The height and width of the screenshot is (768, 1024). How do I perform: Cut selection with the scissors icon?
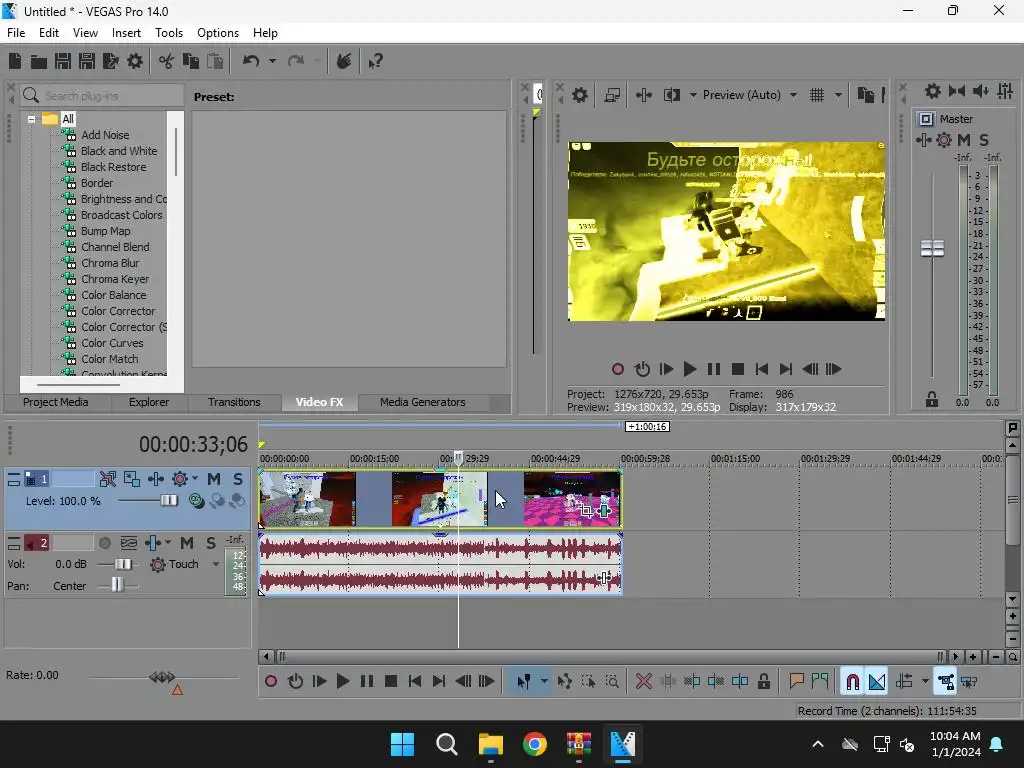[x=167, y=61]
